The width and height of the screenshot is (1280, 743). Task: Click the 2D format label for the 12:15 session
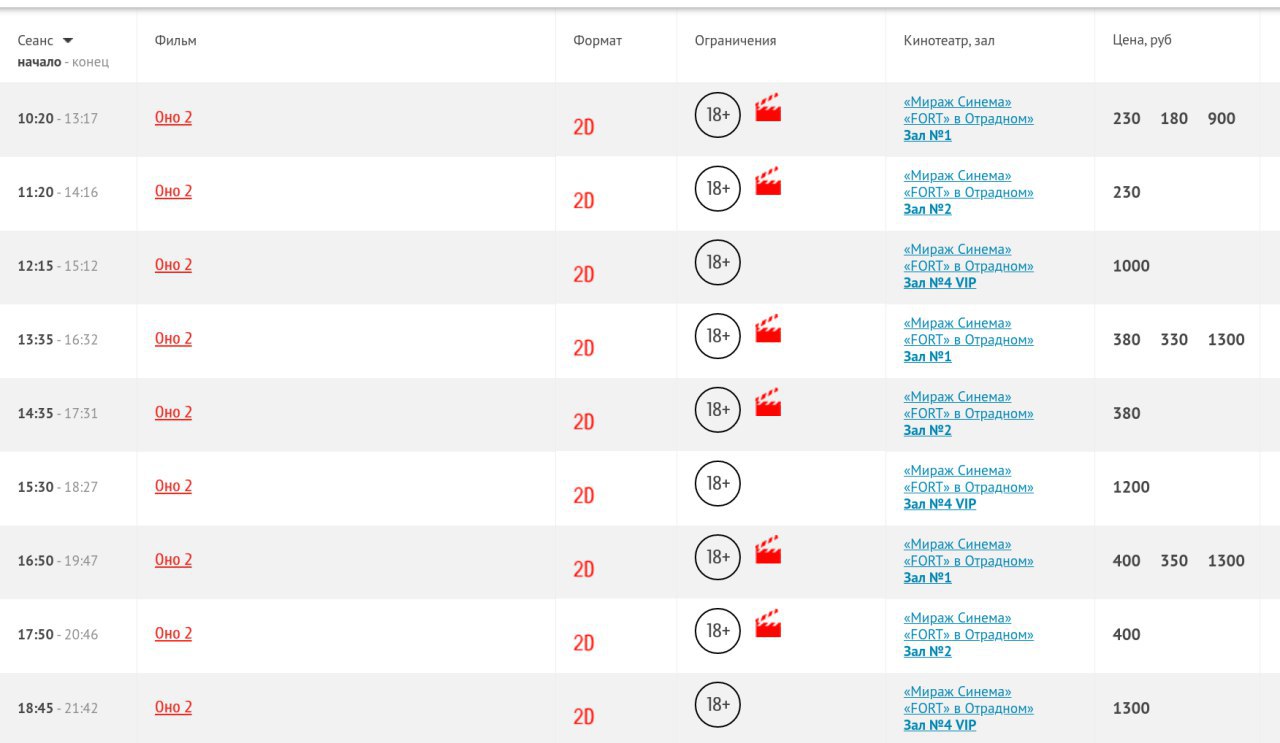pos(584,274)
